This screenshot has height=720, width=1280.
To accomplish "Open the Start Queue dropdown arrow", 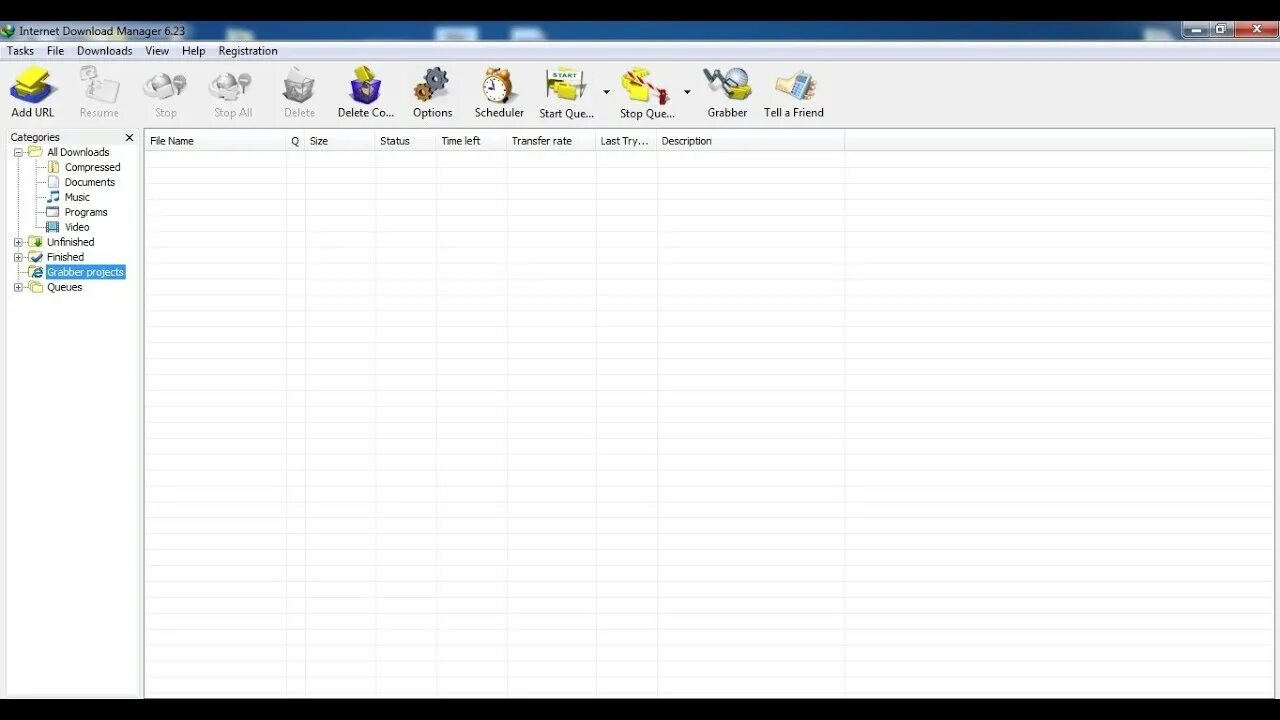I will point(606,92).
